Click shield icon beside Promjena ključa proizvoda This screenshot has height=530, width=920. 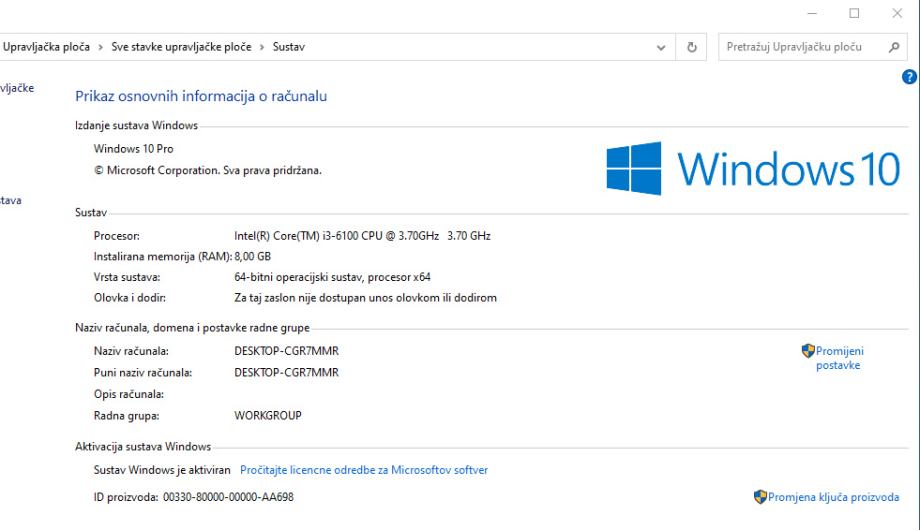(x=760, y=497)
